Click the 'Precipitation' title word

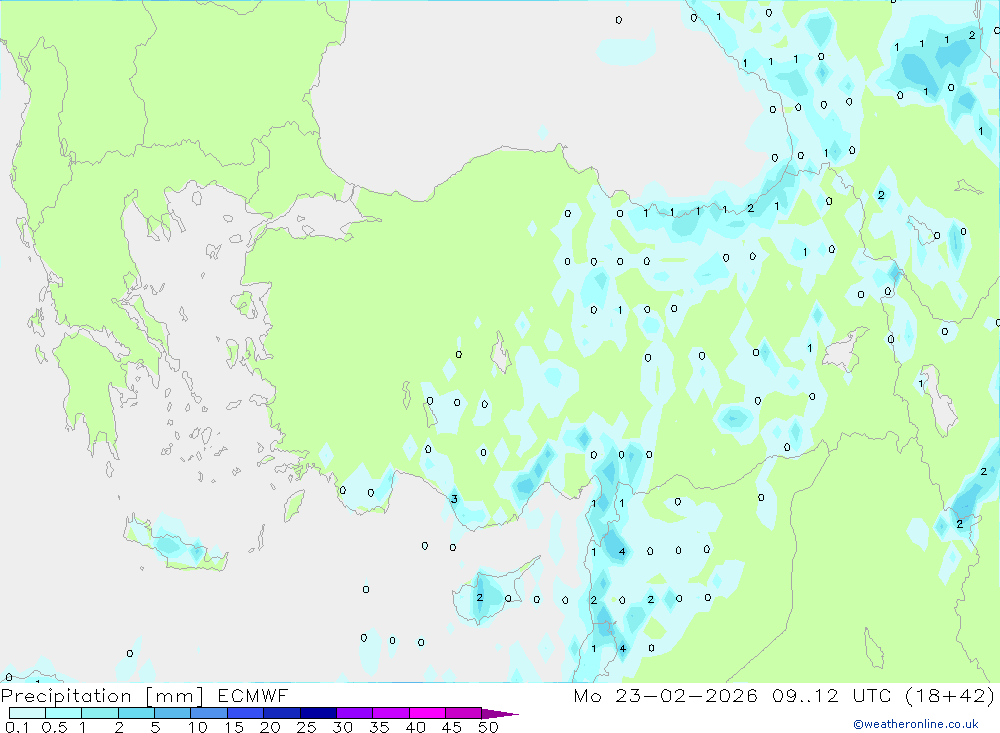66,695
